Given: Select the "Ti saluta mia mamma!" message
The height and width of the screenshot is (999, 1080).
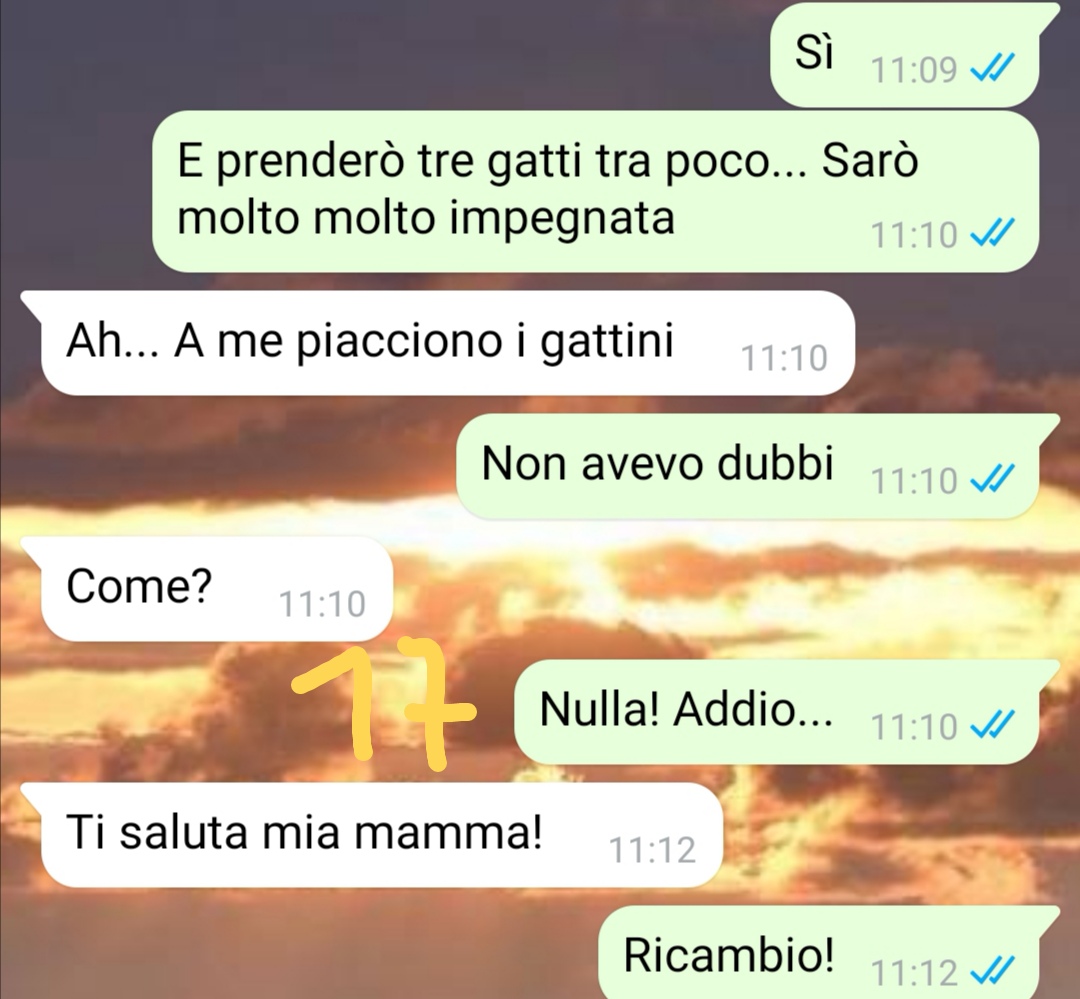Looking at the screenshot, I should pyautogui.click(x=372, y=834).
